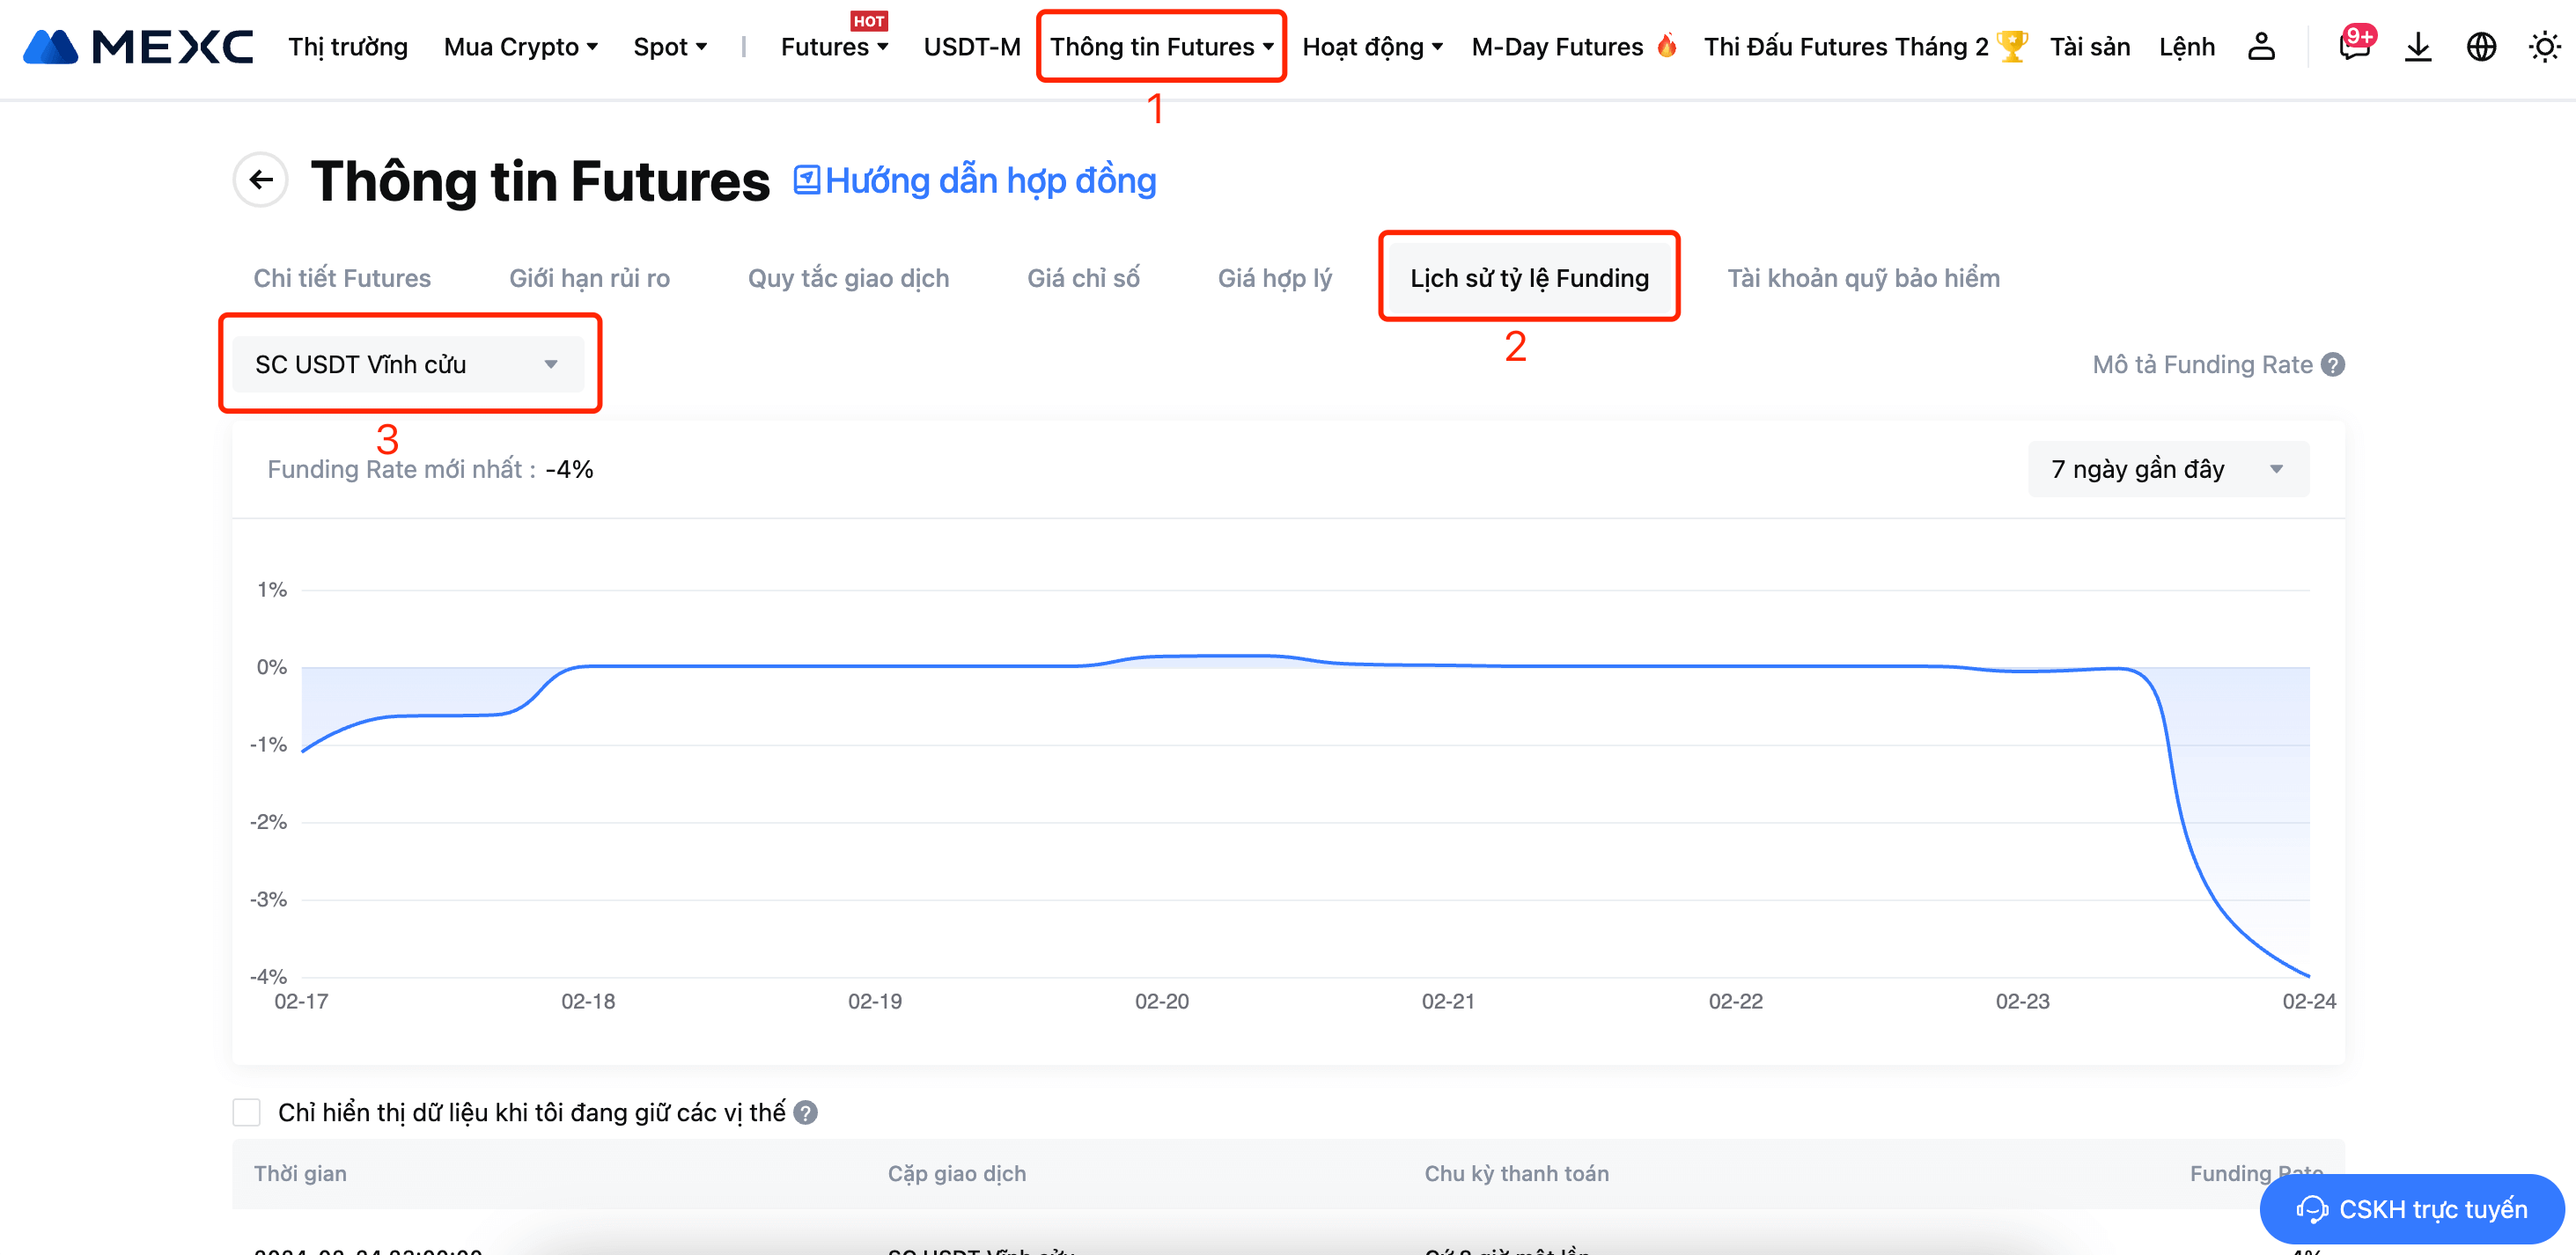
Task: Toggle the light/dark theme sun icon
Action: point(2543,47)
